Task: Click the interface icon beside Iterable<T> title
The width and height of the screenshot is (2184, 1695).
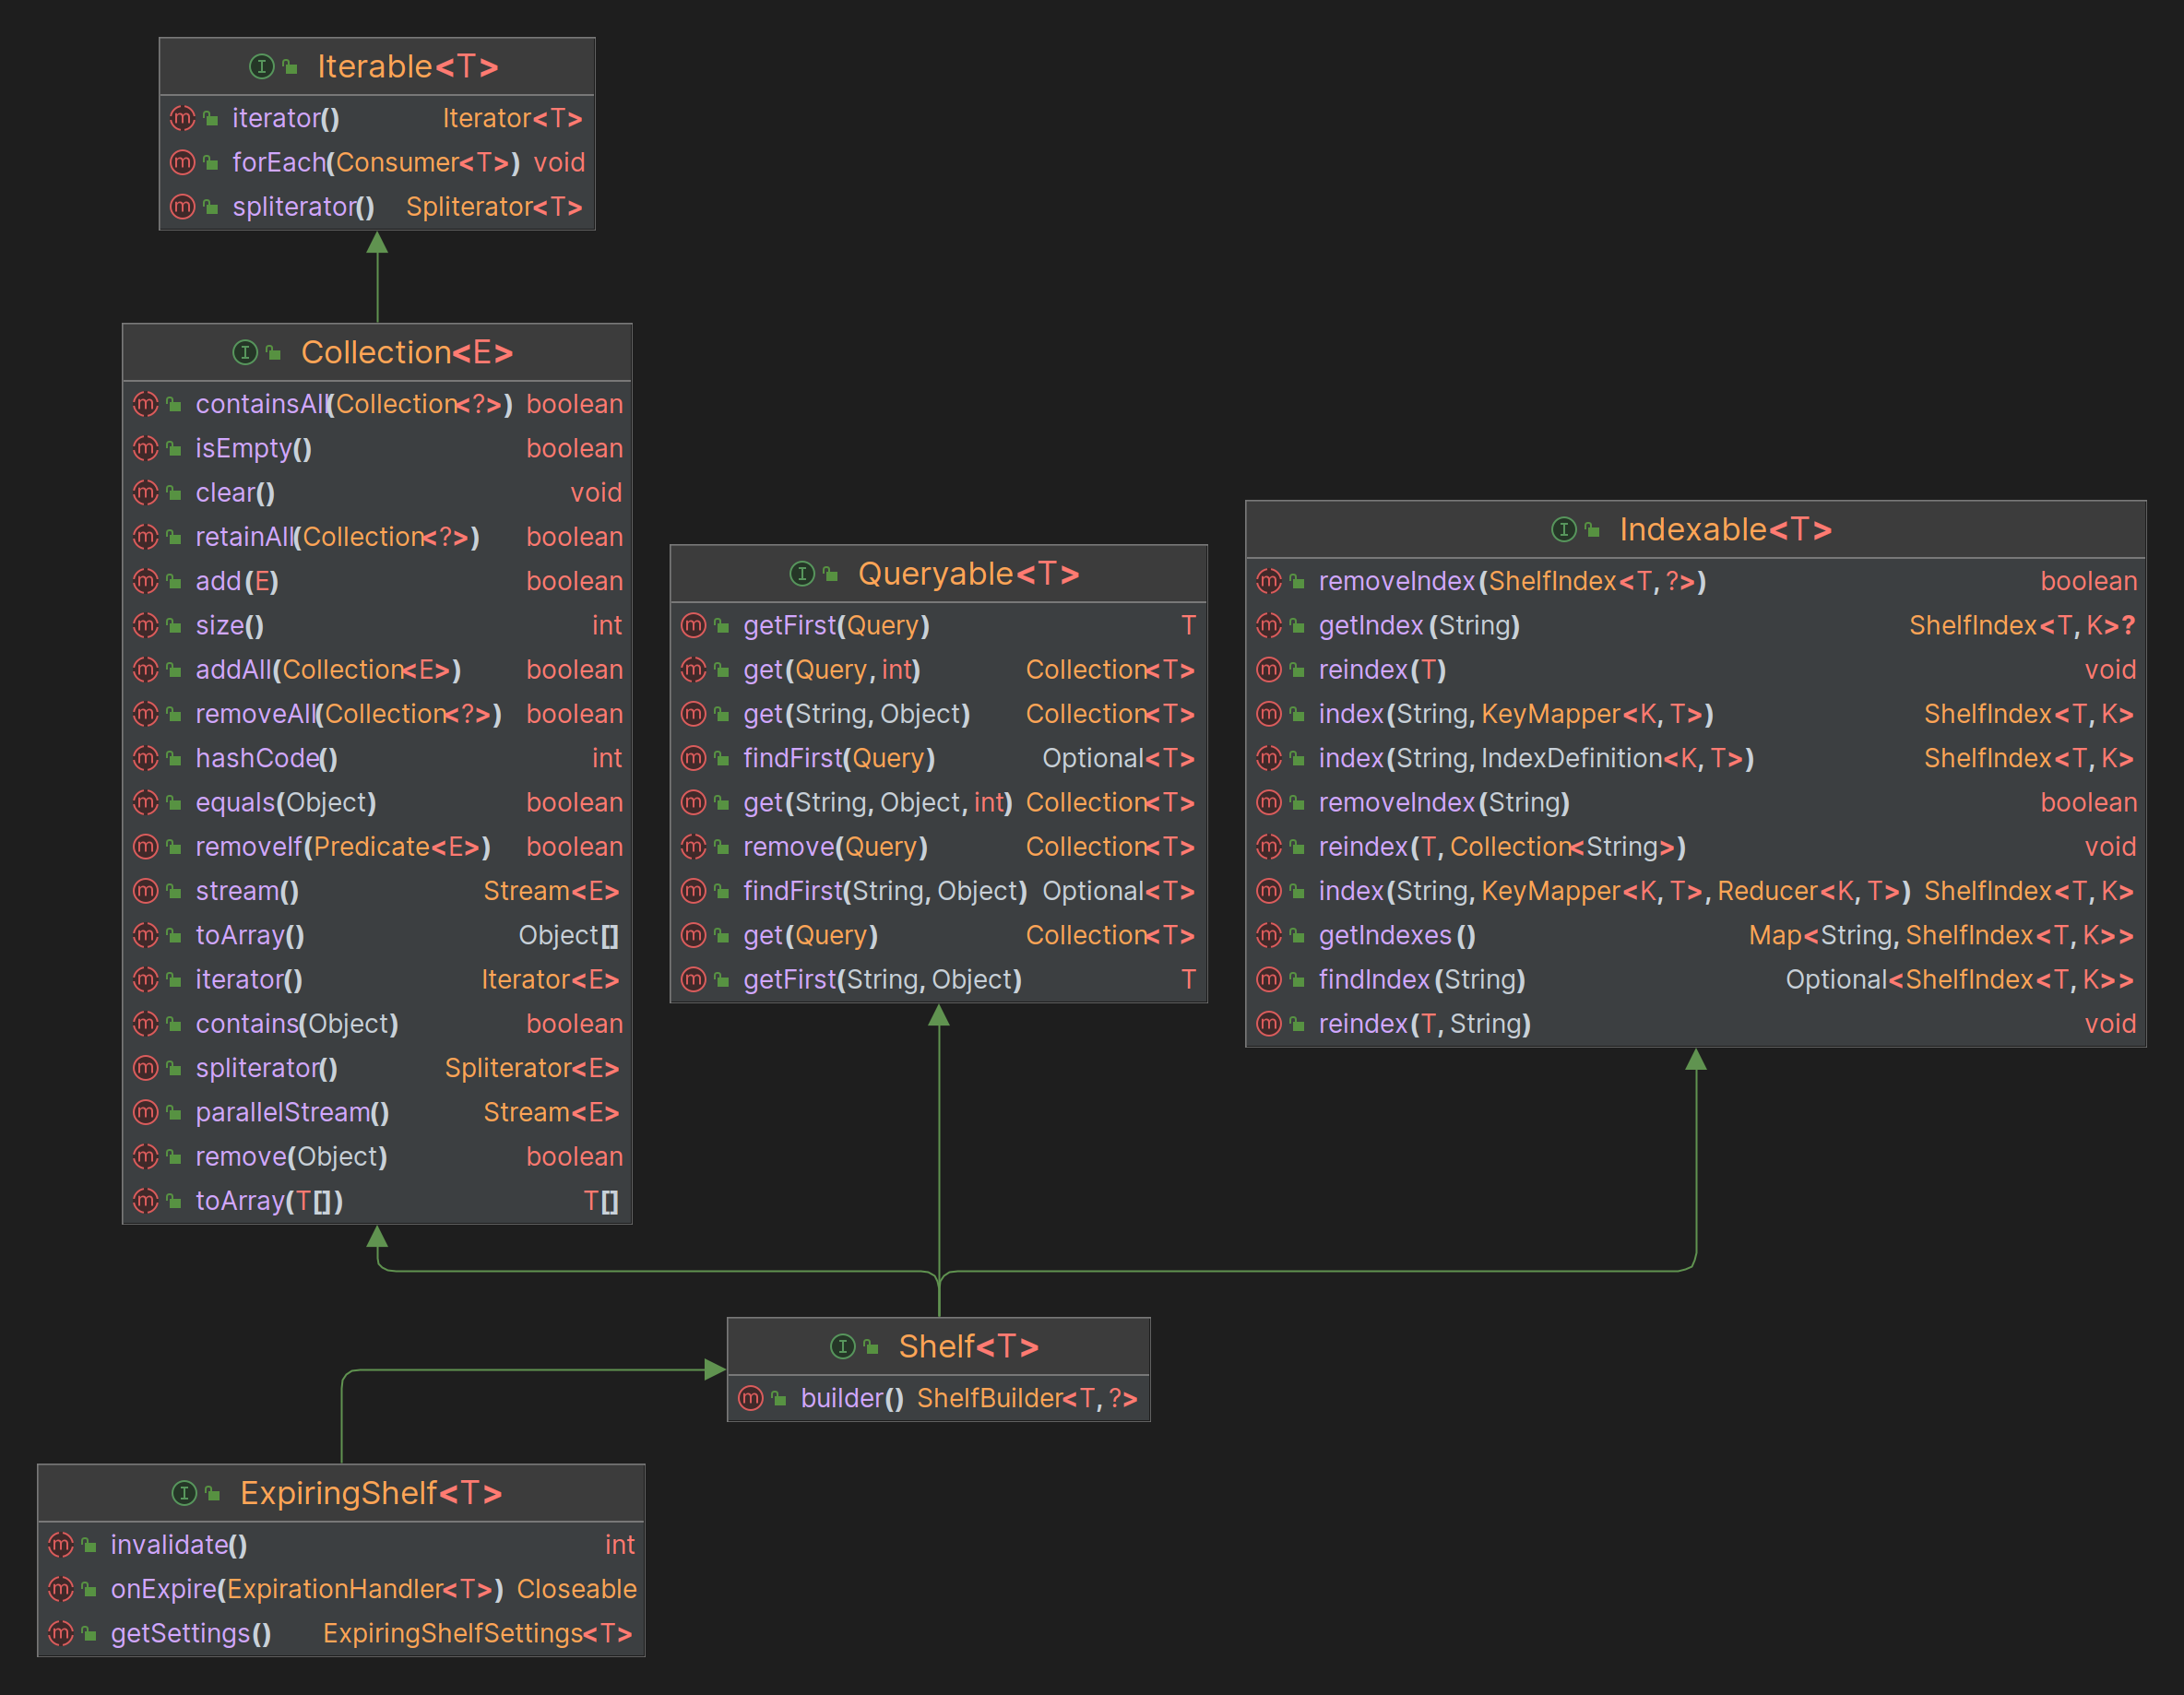Action: (261, 67)
